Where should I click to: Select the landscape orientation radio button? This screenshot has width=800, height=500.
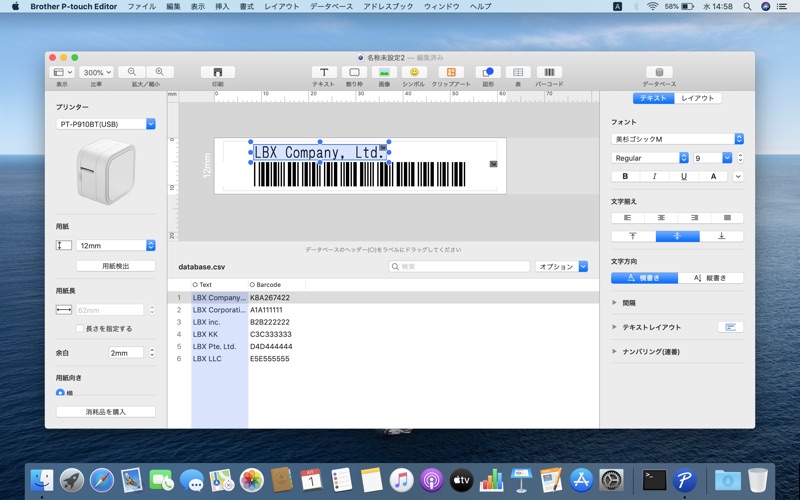coord(60,392)
